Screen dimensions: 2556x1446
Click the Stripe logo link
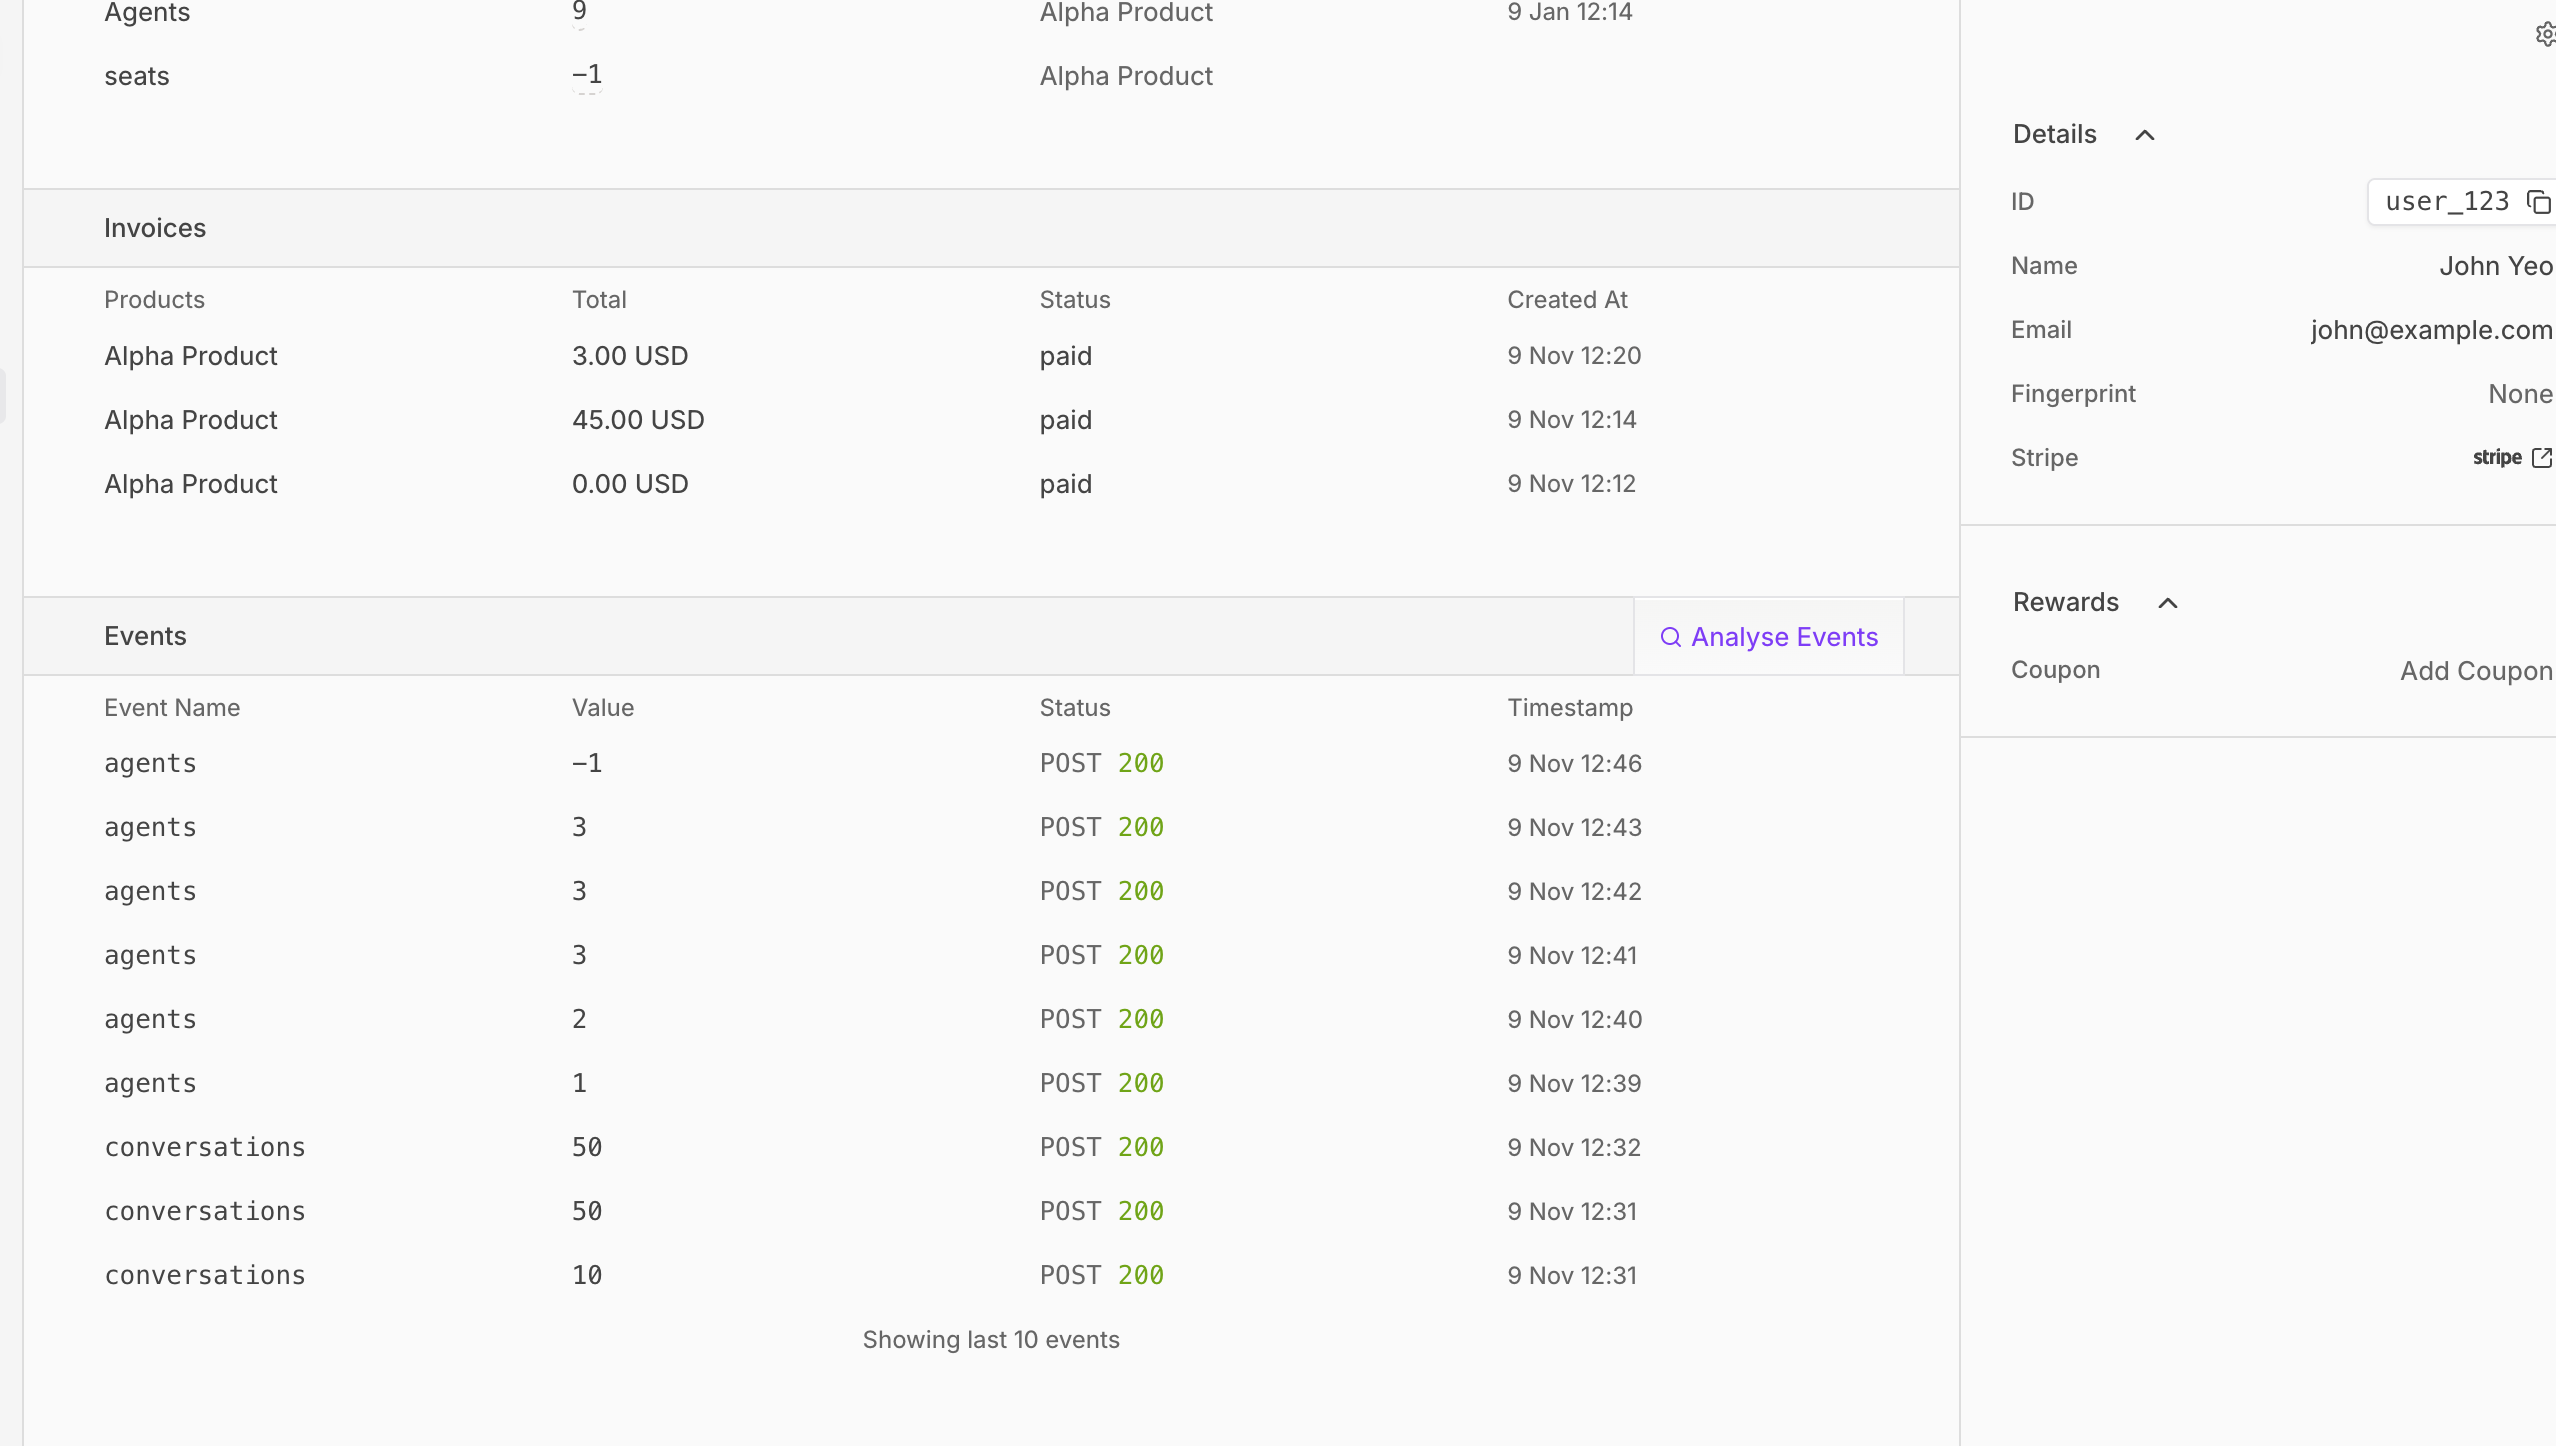(2496, 458)
